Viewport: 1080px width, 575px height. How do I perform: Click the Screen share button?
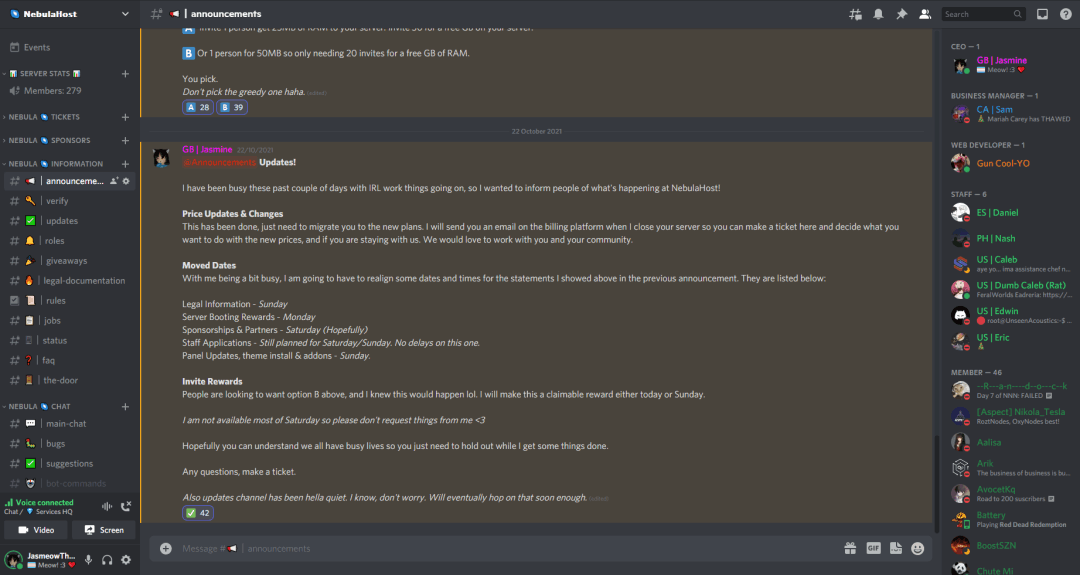pyautogui.click(x=103, y=530)
